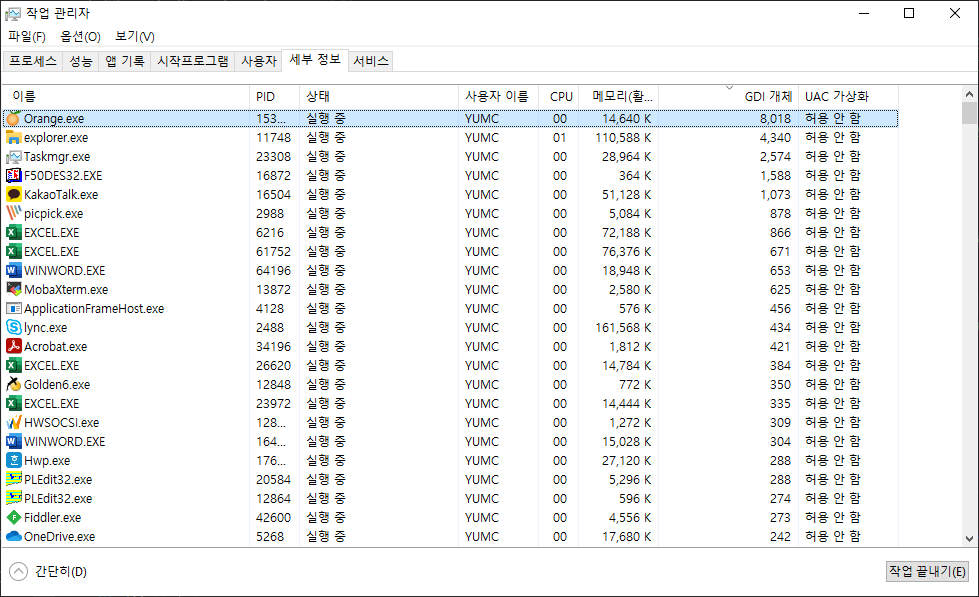The width and height of the screenshot is (979, 597).
Task: Click the MobaXterm.exe icon
Action: pos(13,290)
